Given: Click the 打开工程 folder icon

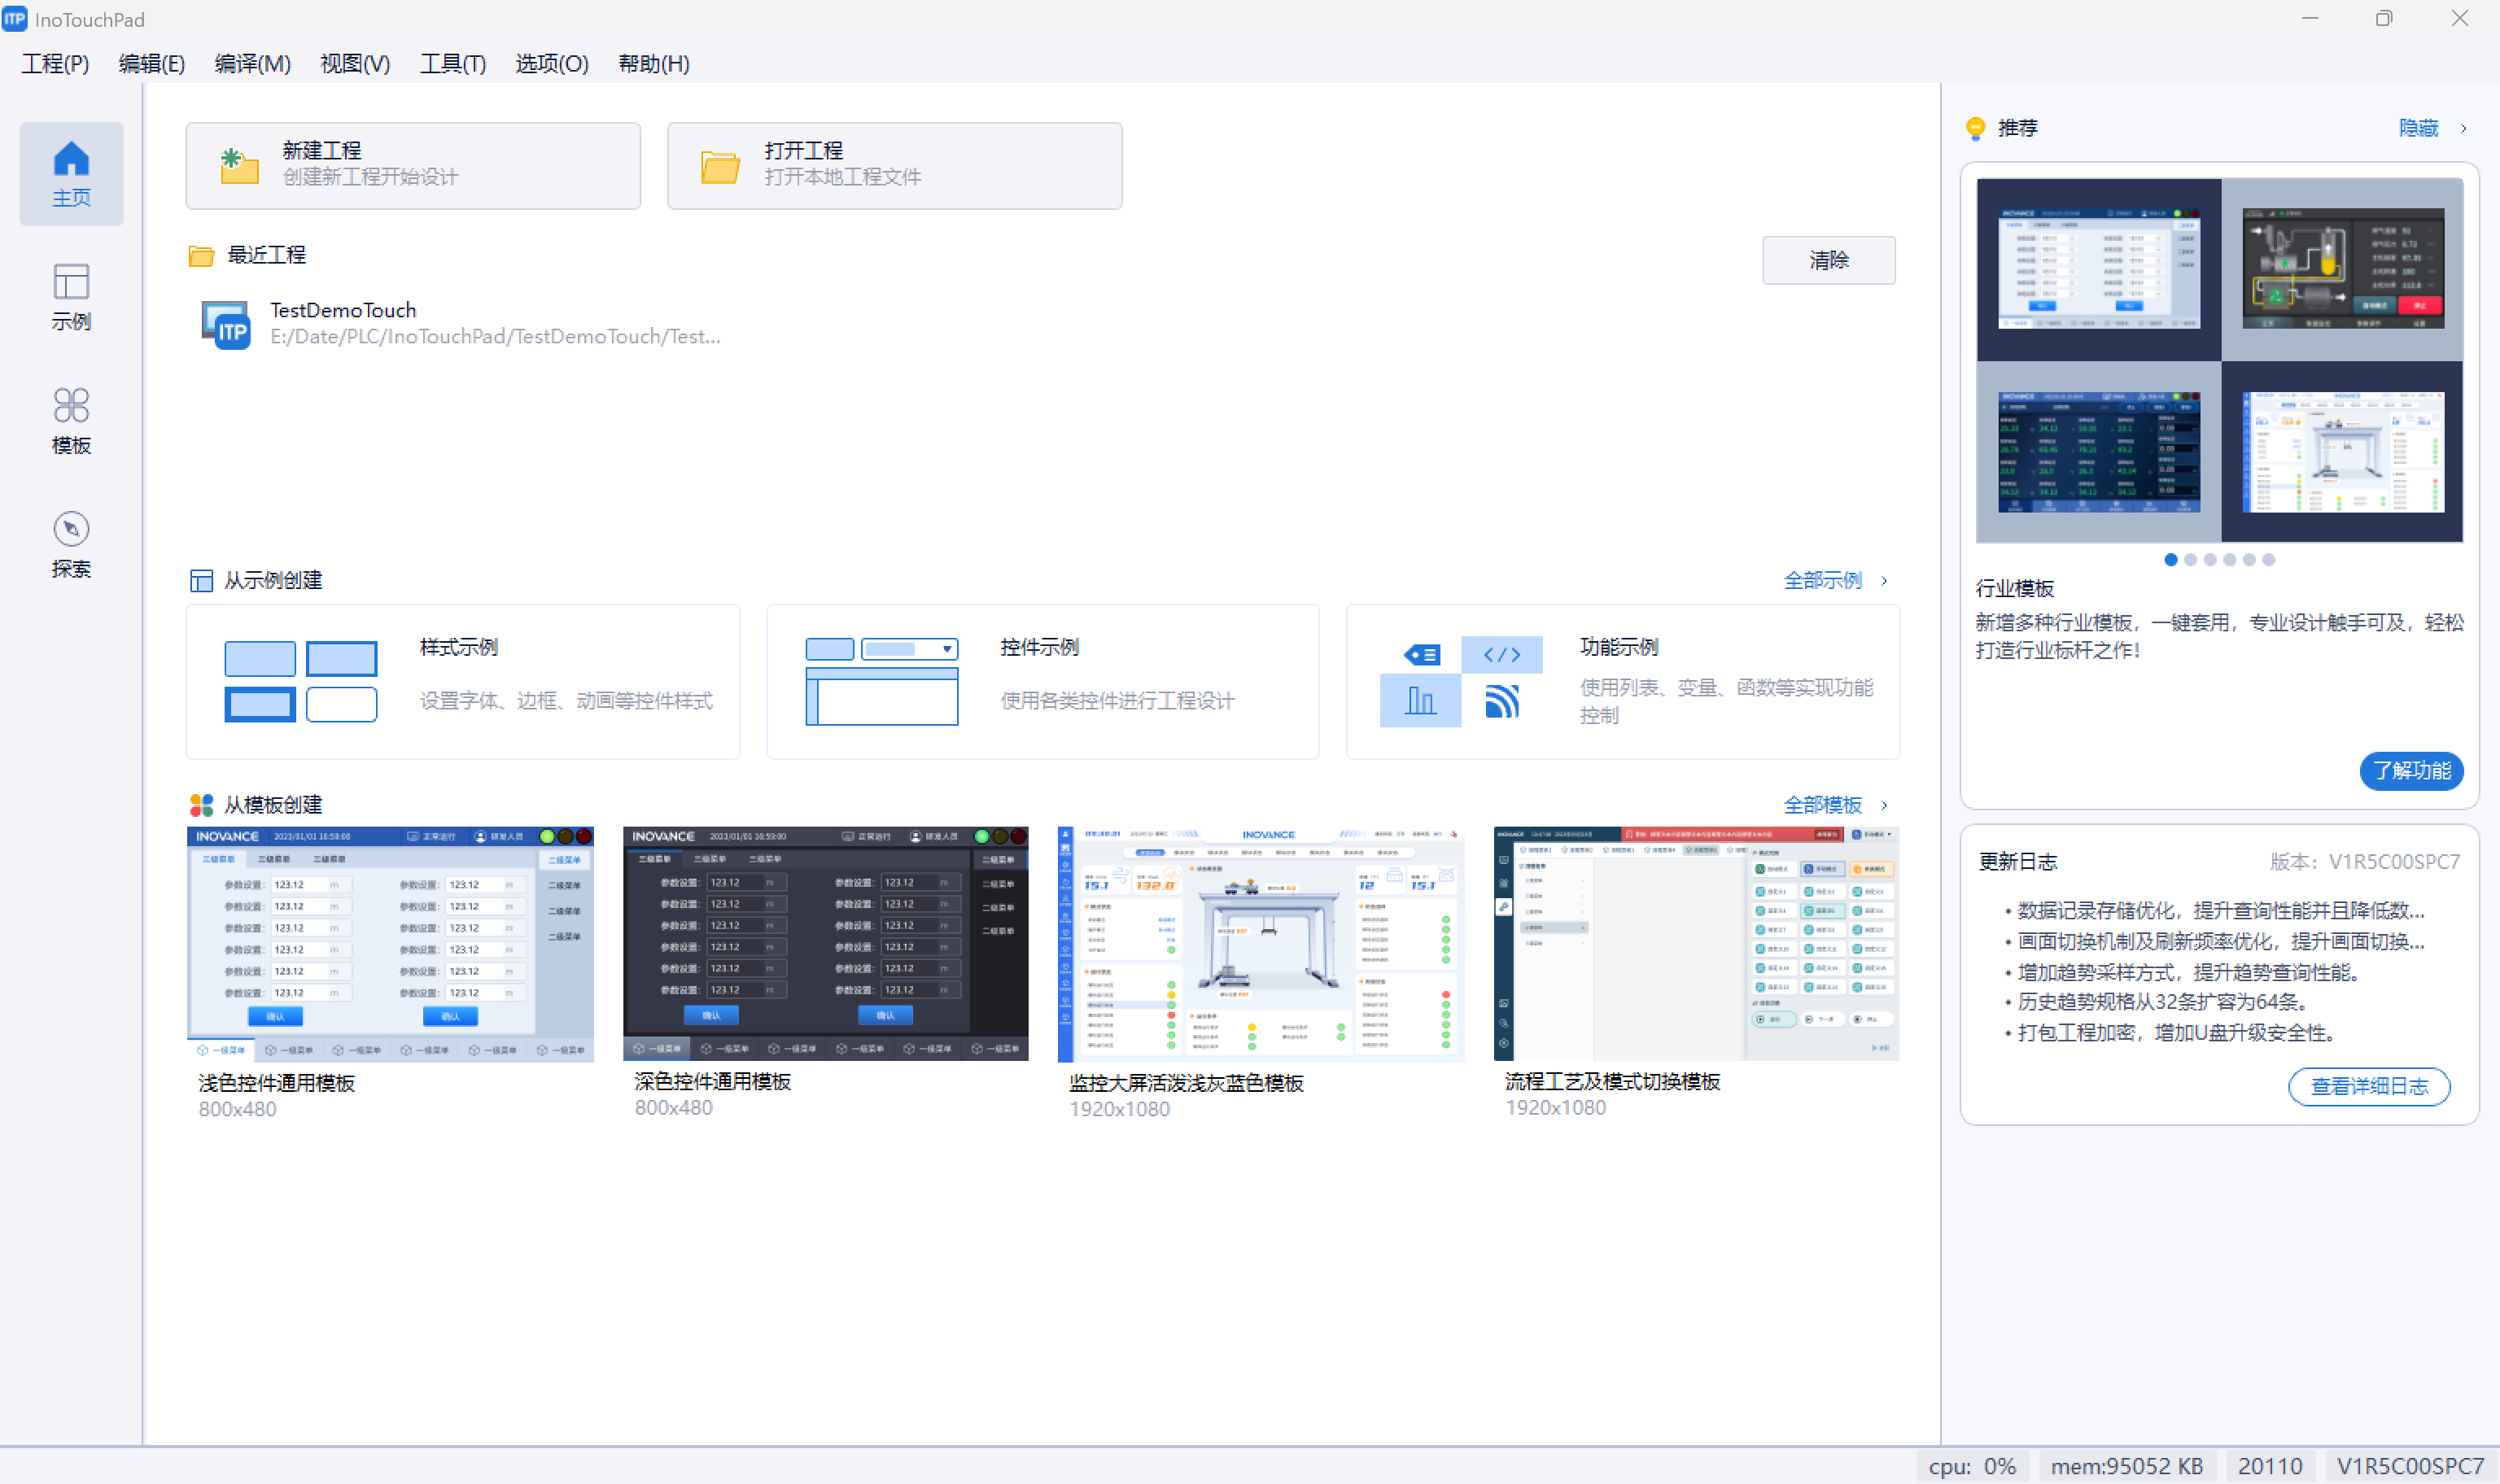Looking at the screenshot, I should (x=720, y=166).
